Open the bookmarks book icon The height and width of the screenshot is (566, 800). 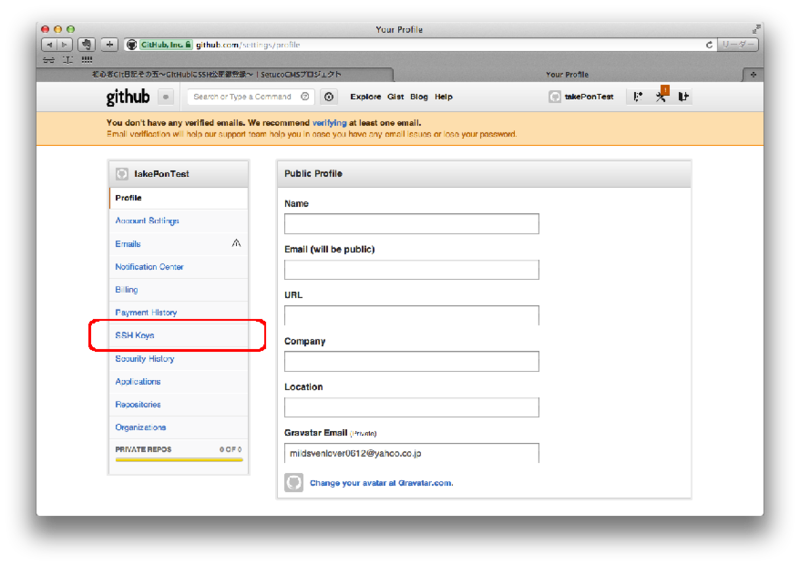(67, 60)
